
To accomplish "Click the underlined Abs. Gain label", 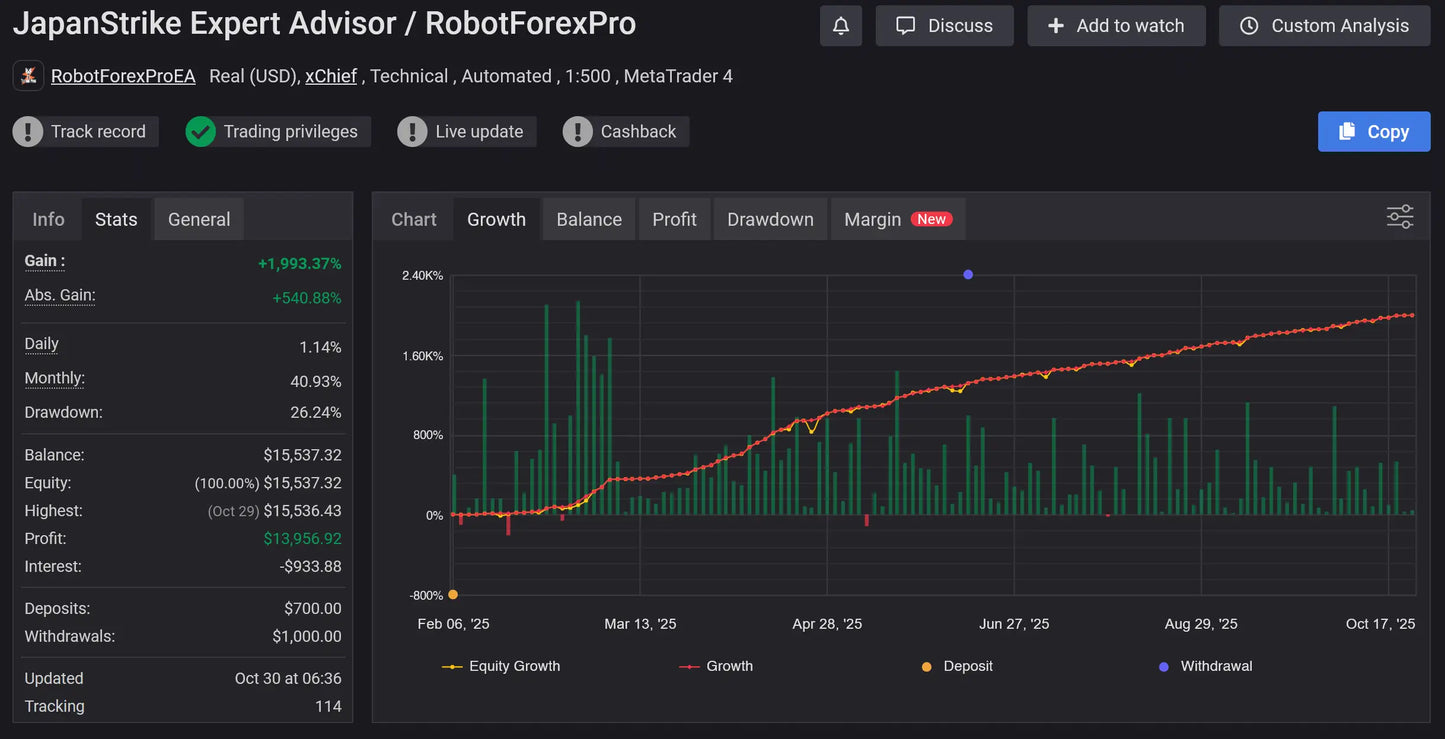I will click(x=60, y=295).
